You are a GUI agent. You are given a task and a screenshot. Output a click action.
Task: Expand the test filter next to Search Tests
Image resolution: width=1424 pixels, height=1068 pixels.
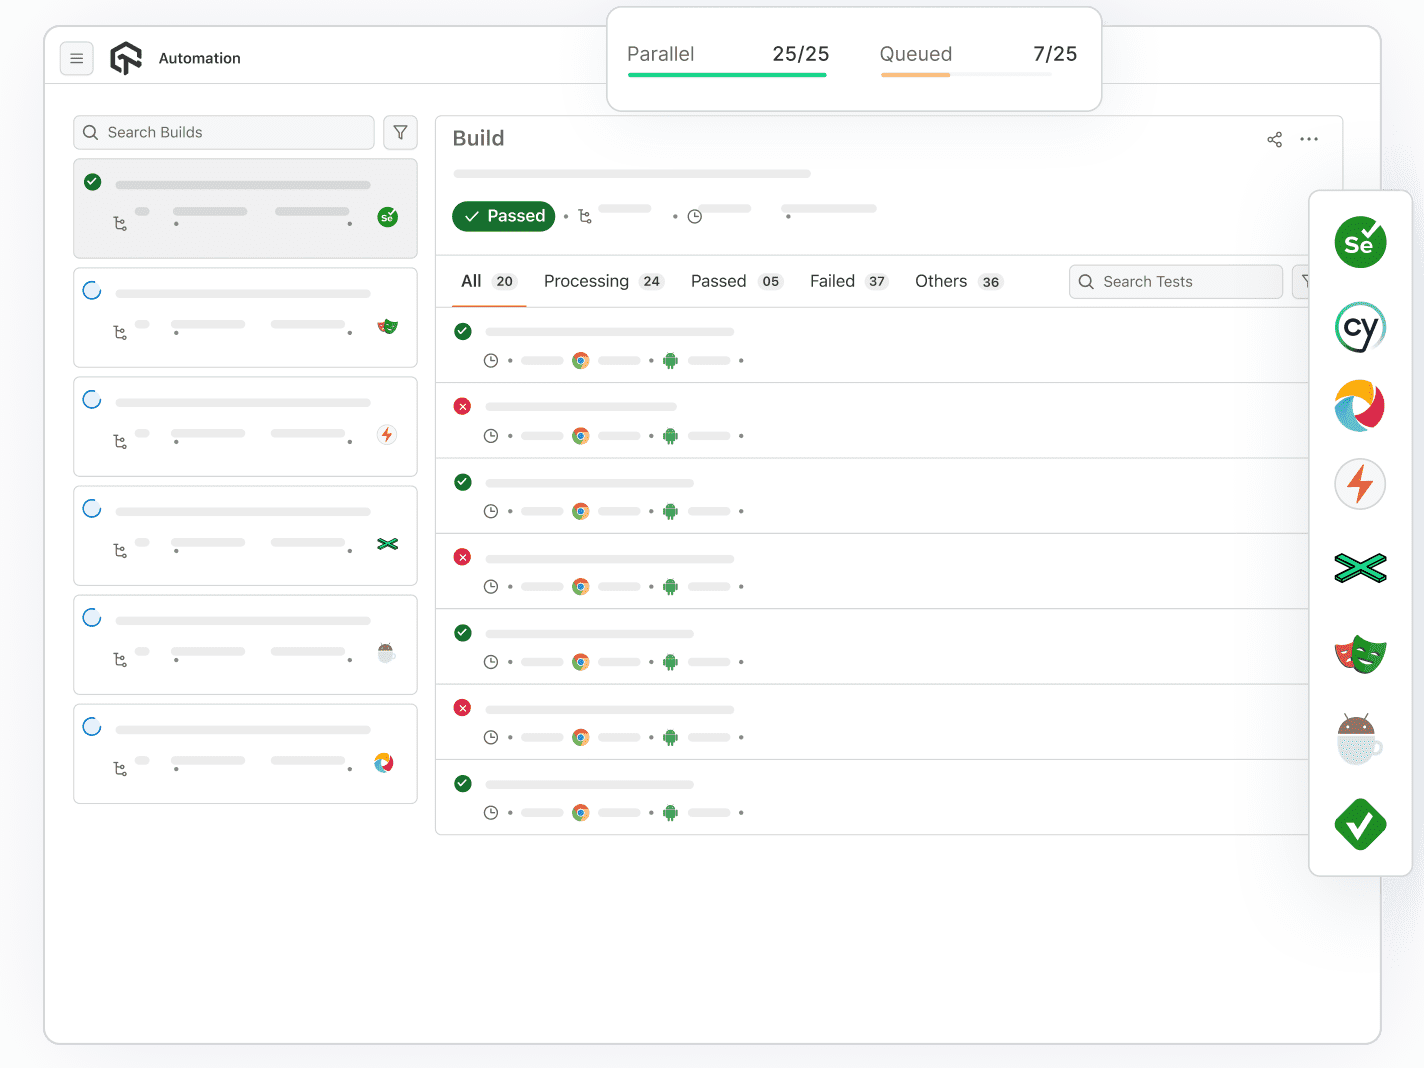pos(1302,282)
